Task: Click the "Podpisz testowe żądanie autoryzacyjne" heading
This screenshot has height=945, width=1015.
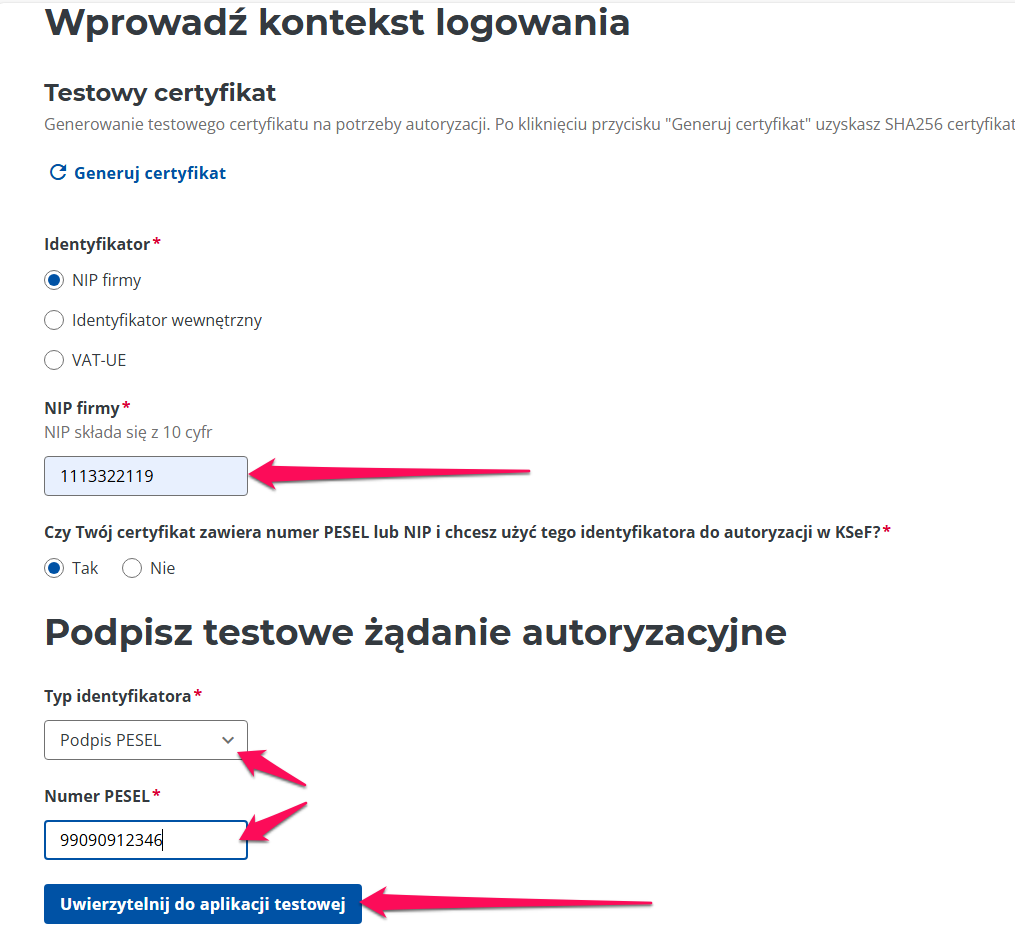Action: (415, 632)
